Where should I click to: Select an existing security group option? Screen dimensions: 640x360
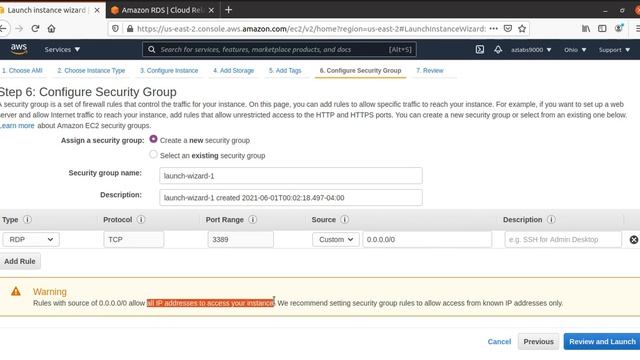tap(153, 155)
